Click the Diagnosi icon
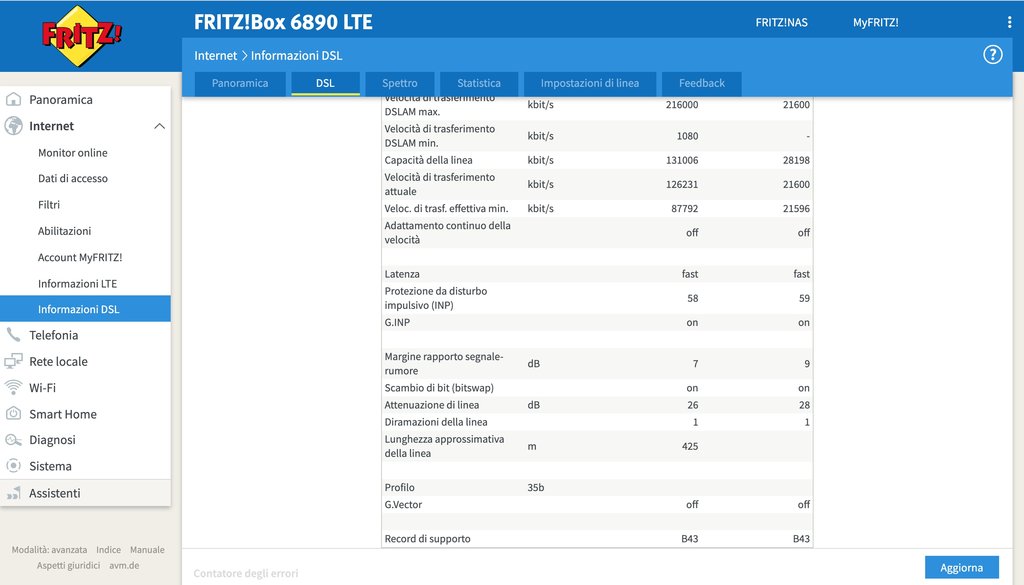The height and width of the screenshot is (585, 1024). (14, 440)
